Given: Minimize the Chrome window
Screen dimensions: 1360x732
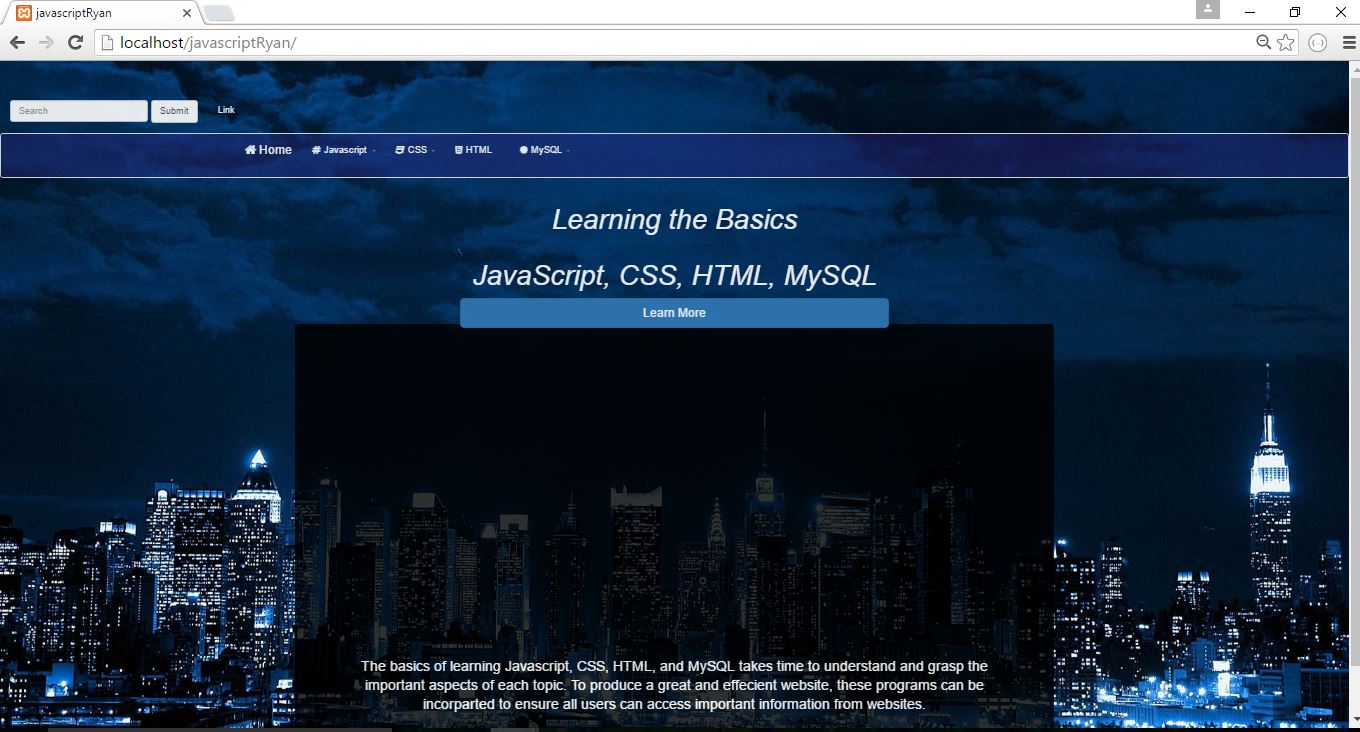Looking at the screenshot, I should click(x=1250, y=12).
